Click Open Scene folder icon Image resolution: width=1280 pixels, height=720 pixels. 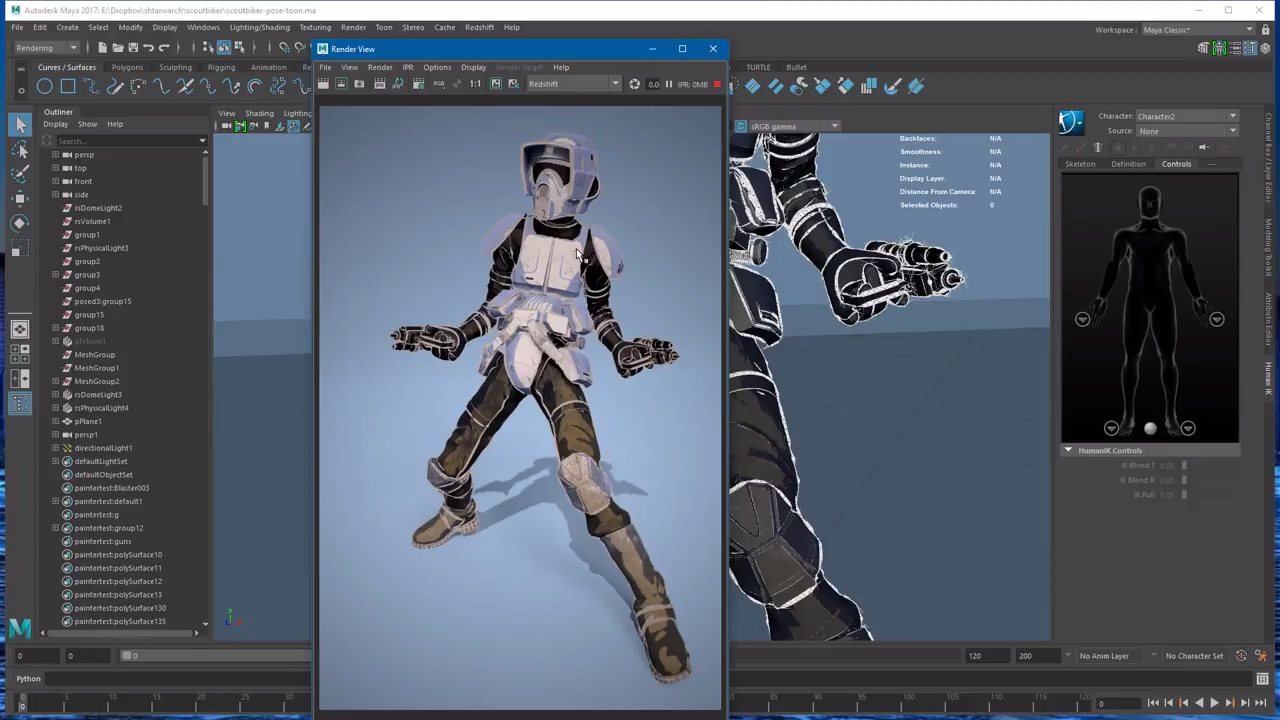point(117,48)
